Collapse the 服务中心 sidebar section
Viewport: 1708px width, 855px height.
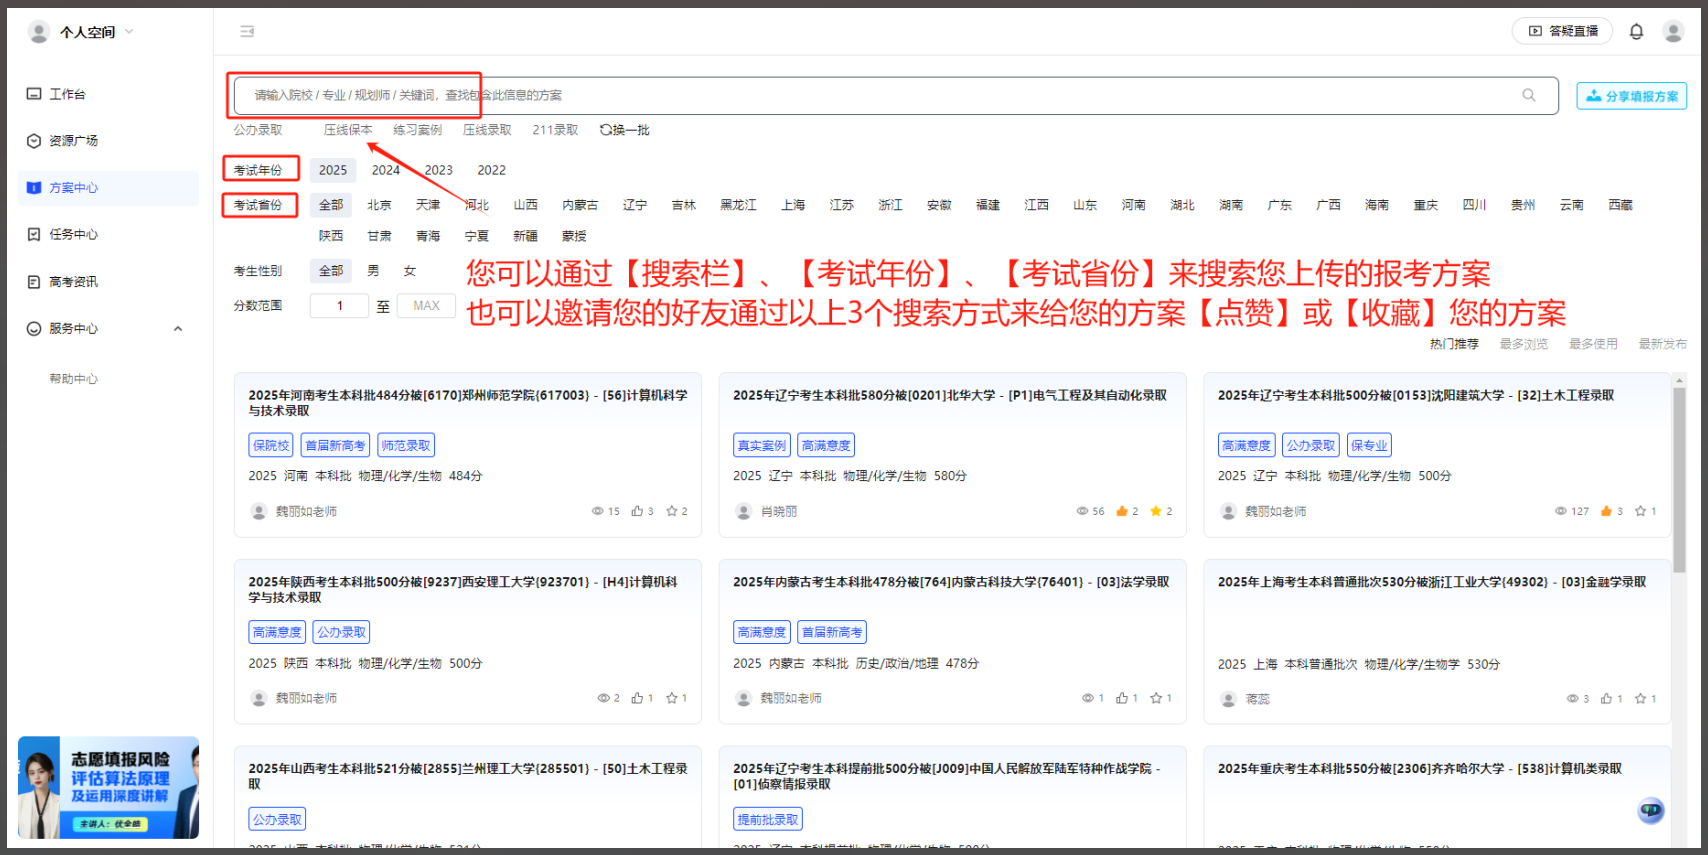pyautogui.click(x=178, y=329)
